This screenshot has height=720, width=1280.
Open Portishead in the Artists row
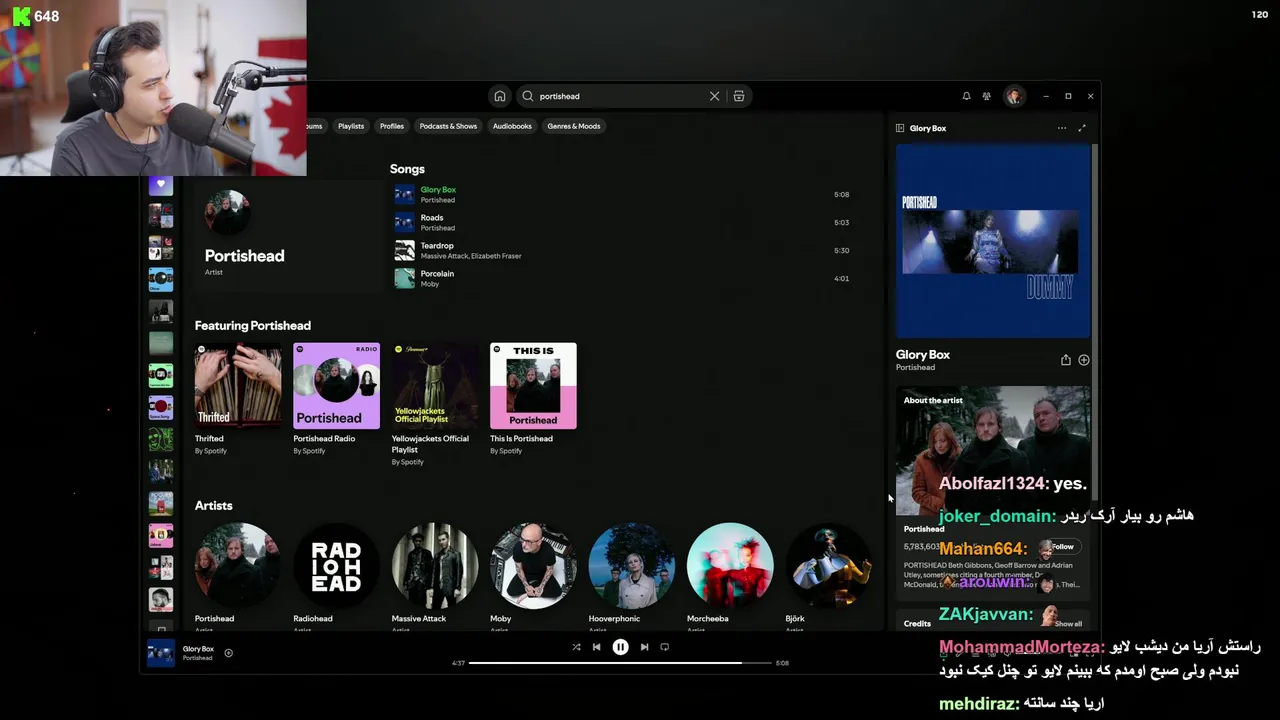(237, 566)
